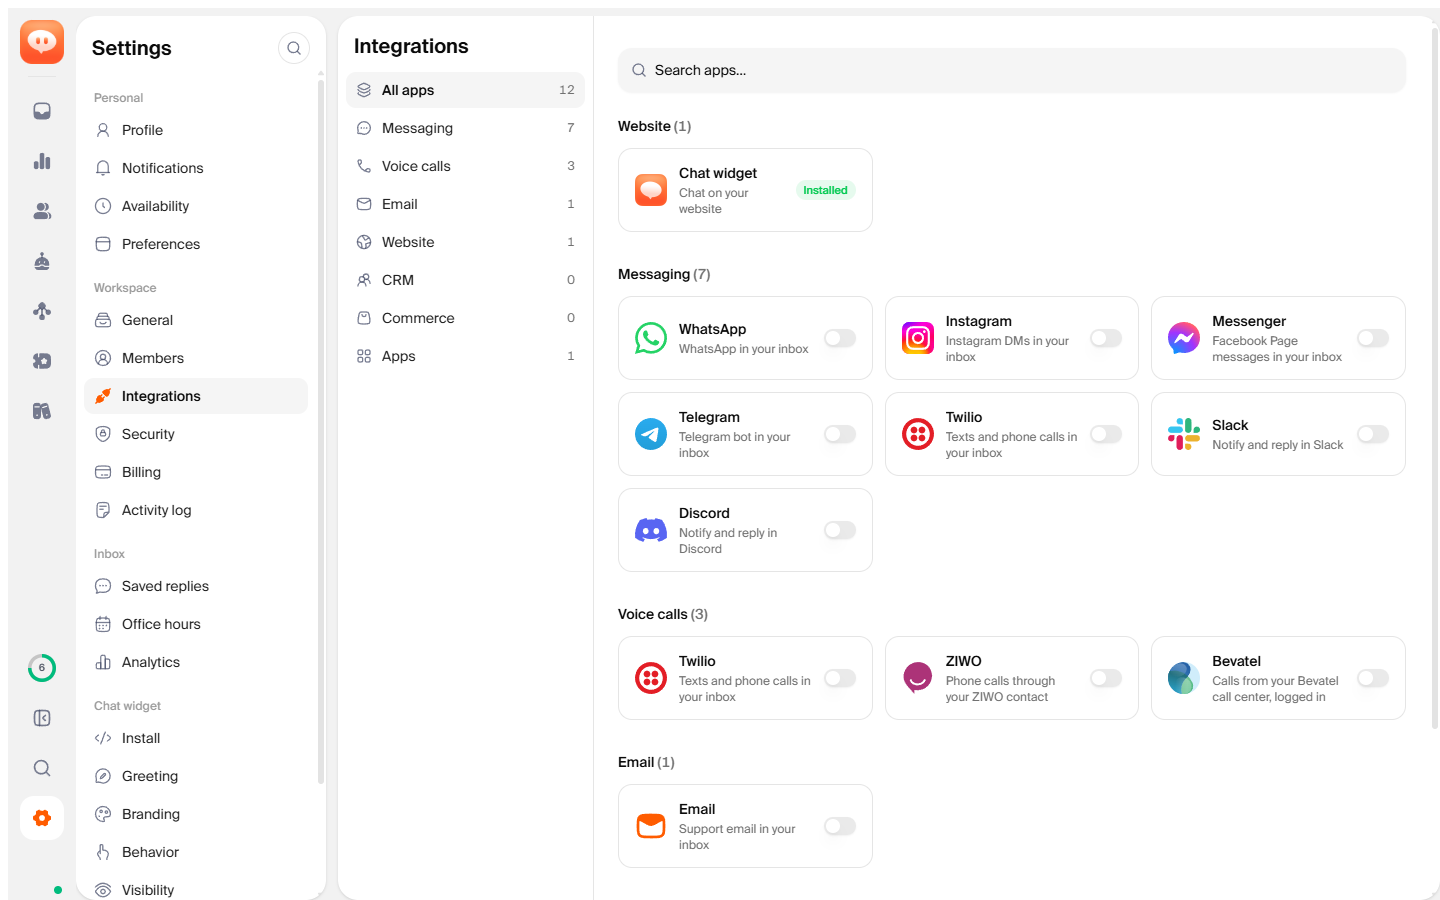Image resolution: width=1440 pixels, height=900 pixels.
Task: Open the reports bar chart icon
Action: pyautogui.click(x=42, y=161)
